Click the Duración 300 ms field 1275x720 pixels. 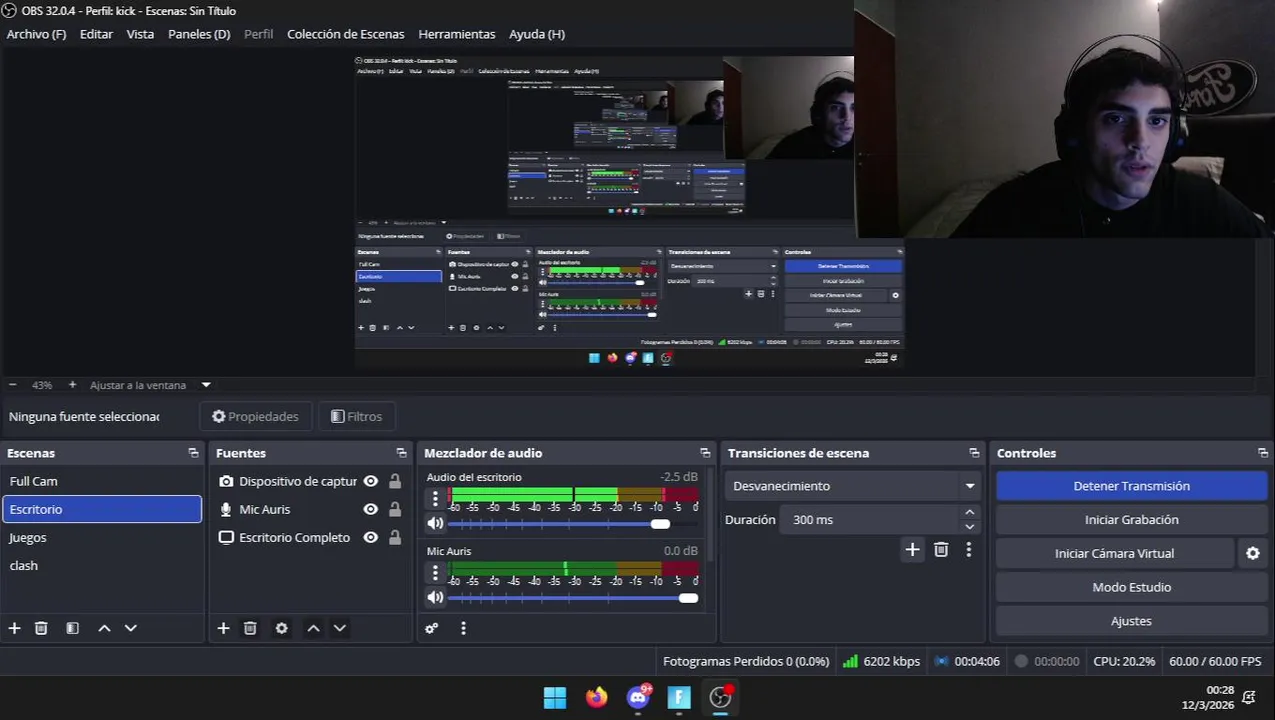(x=868, y=520)
